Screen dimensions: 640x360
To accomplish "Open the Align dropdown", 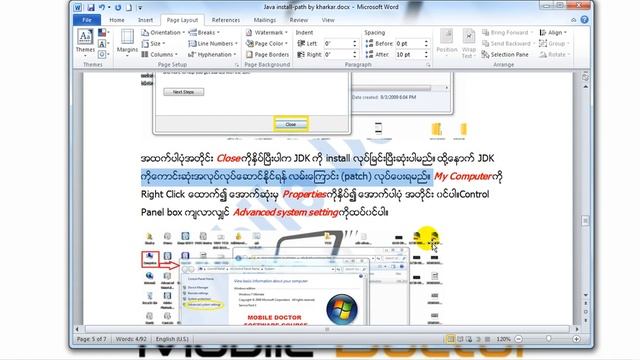I will click(x=553, y=33).
